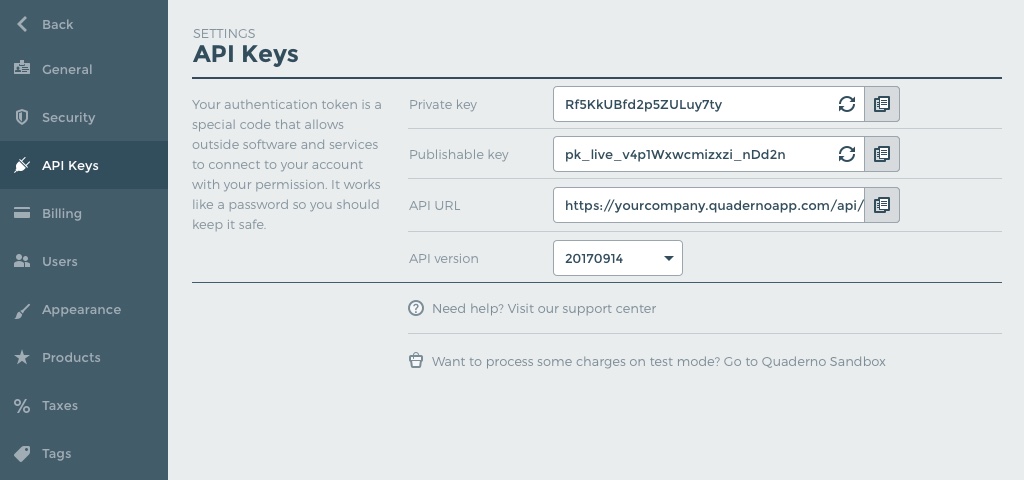1024x480 pixels.
Task: Go to Quaderno Sandbox link
Action: click(x=805, y=361)
